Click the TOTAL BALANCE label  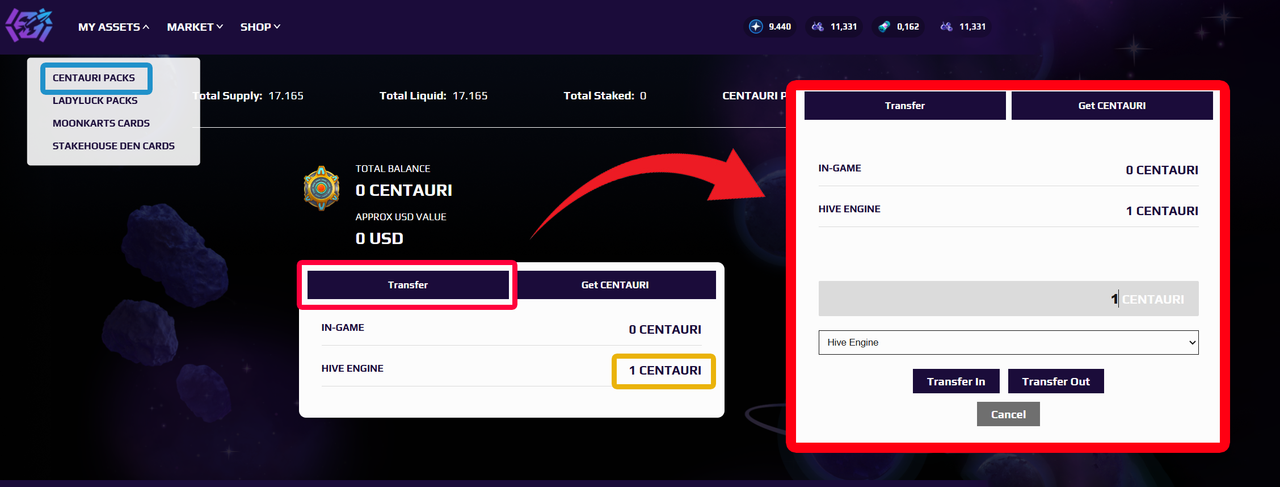393,169
